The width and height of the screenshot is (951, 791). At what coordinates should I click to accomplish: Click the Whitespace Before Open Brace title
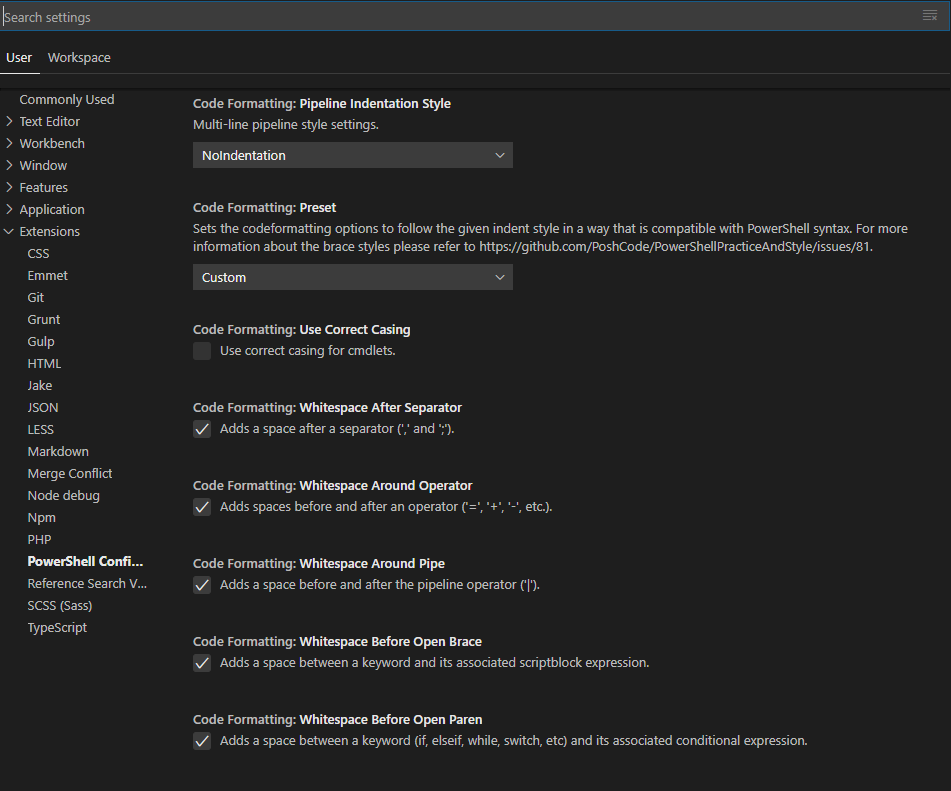337,642
